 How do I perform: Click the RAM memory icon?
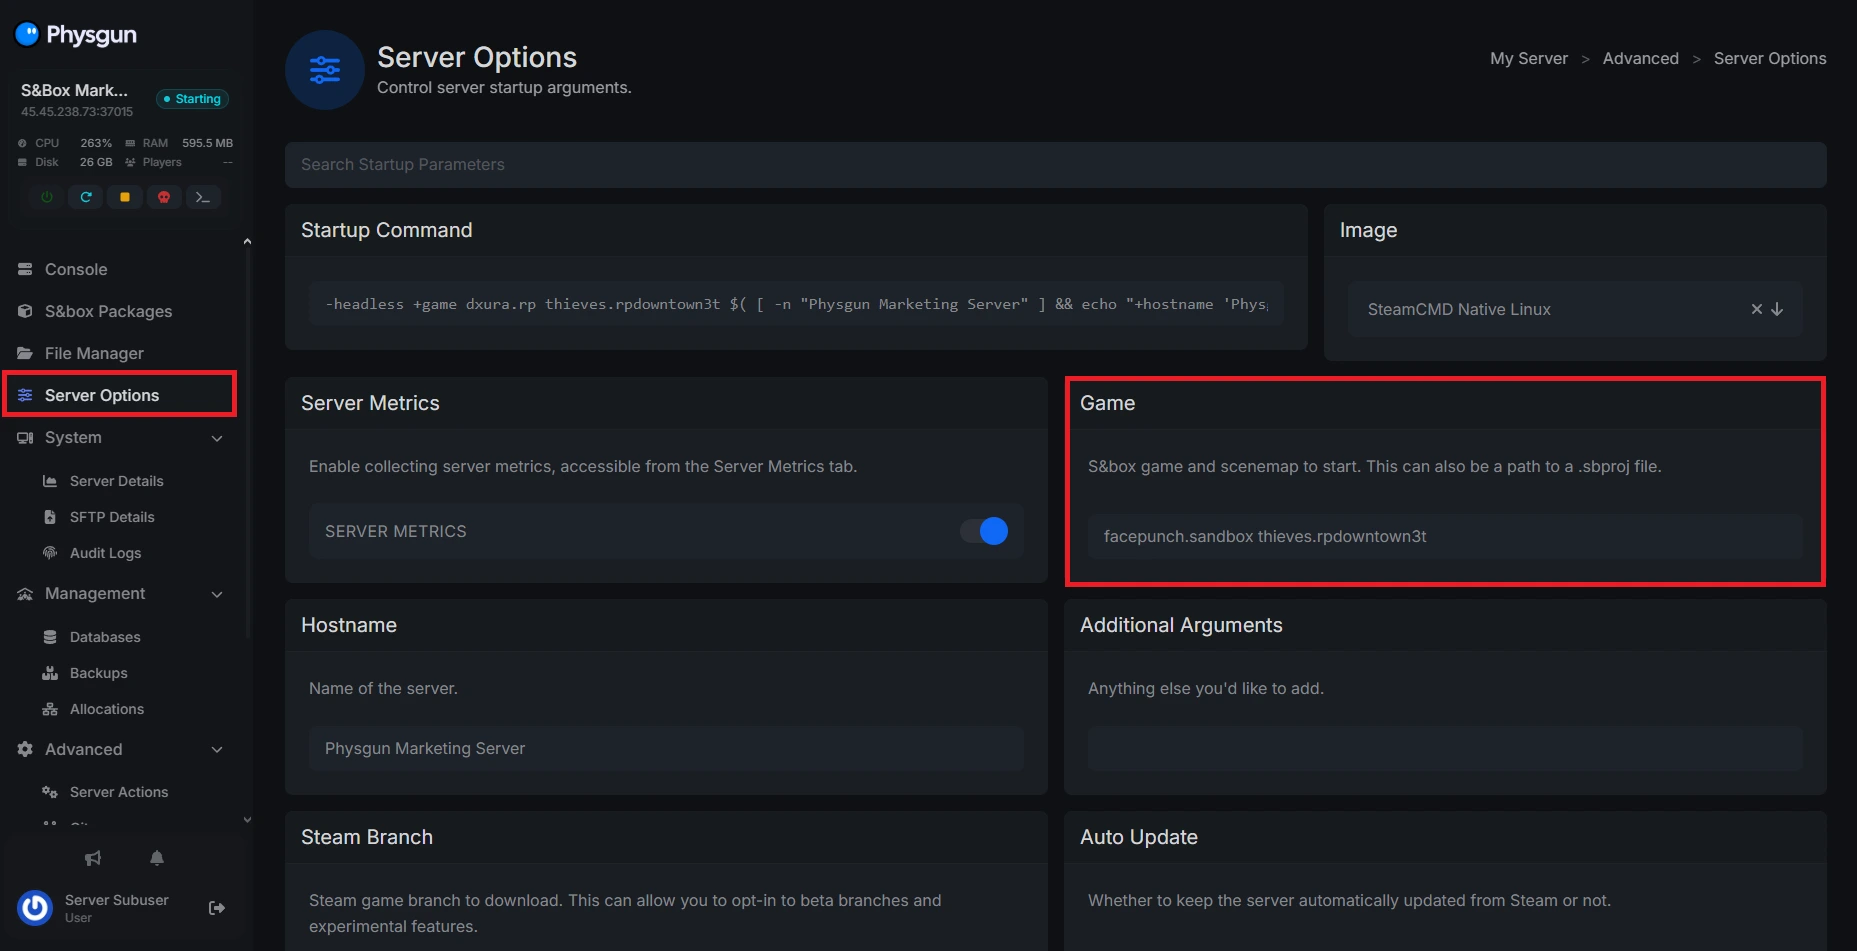click(130, 143)
